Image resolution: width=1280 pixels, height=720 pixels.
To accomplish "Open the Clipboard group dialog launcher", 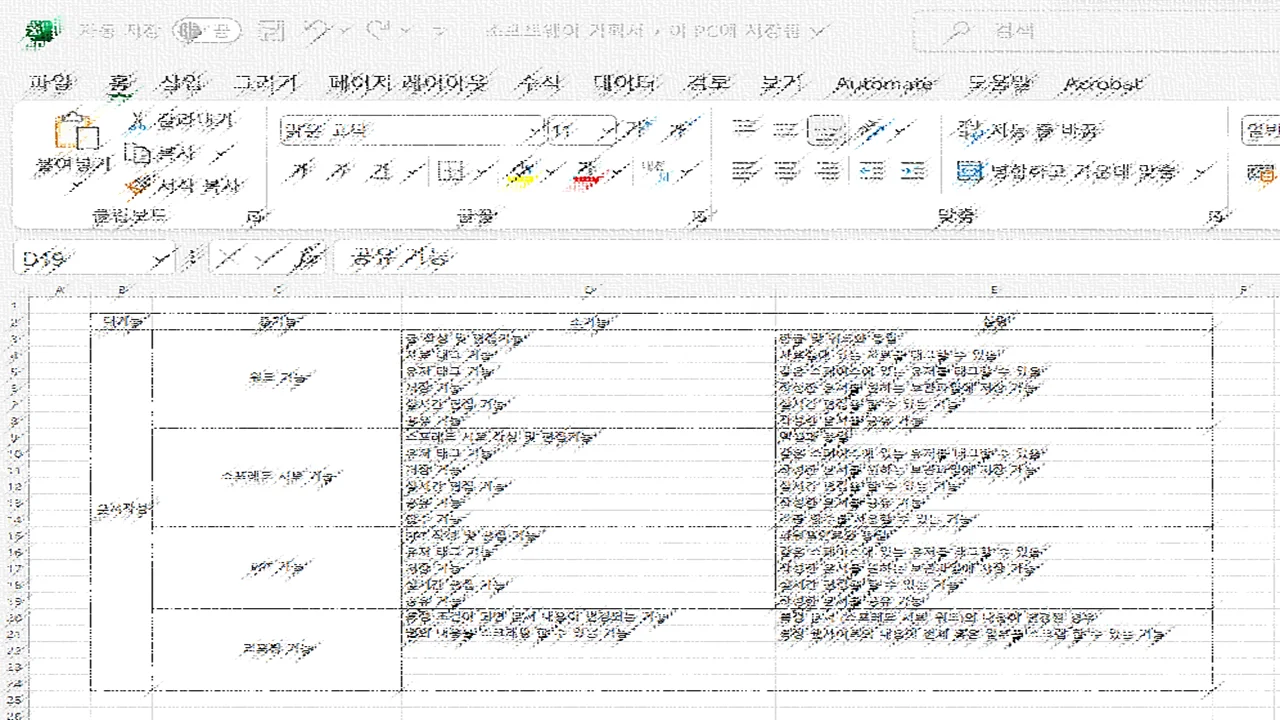I will point(253,215).
